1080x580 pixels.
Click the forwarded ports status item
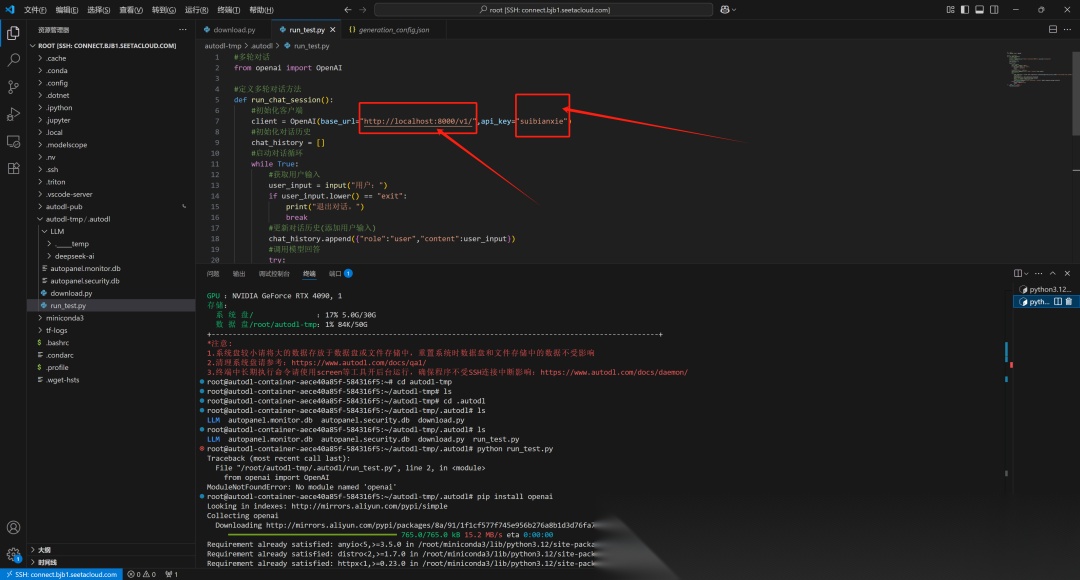point(172,574)
